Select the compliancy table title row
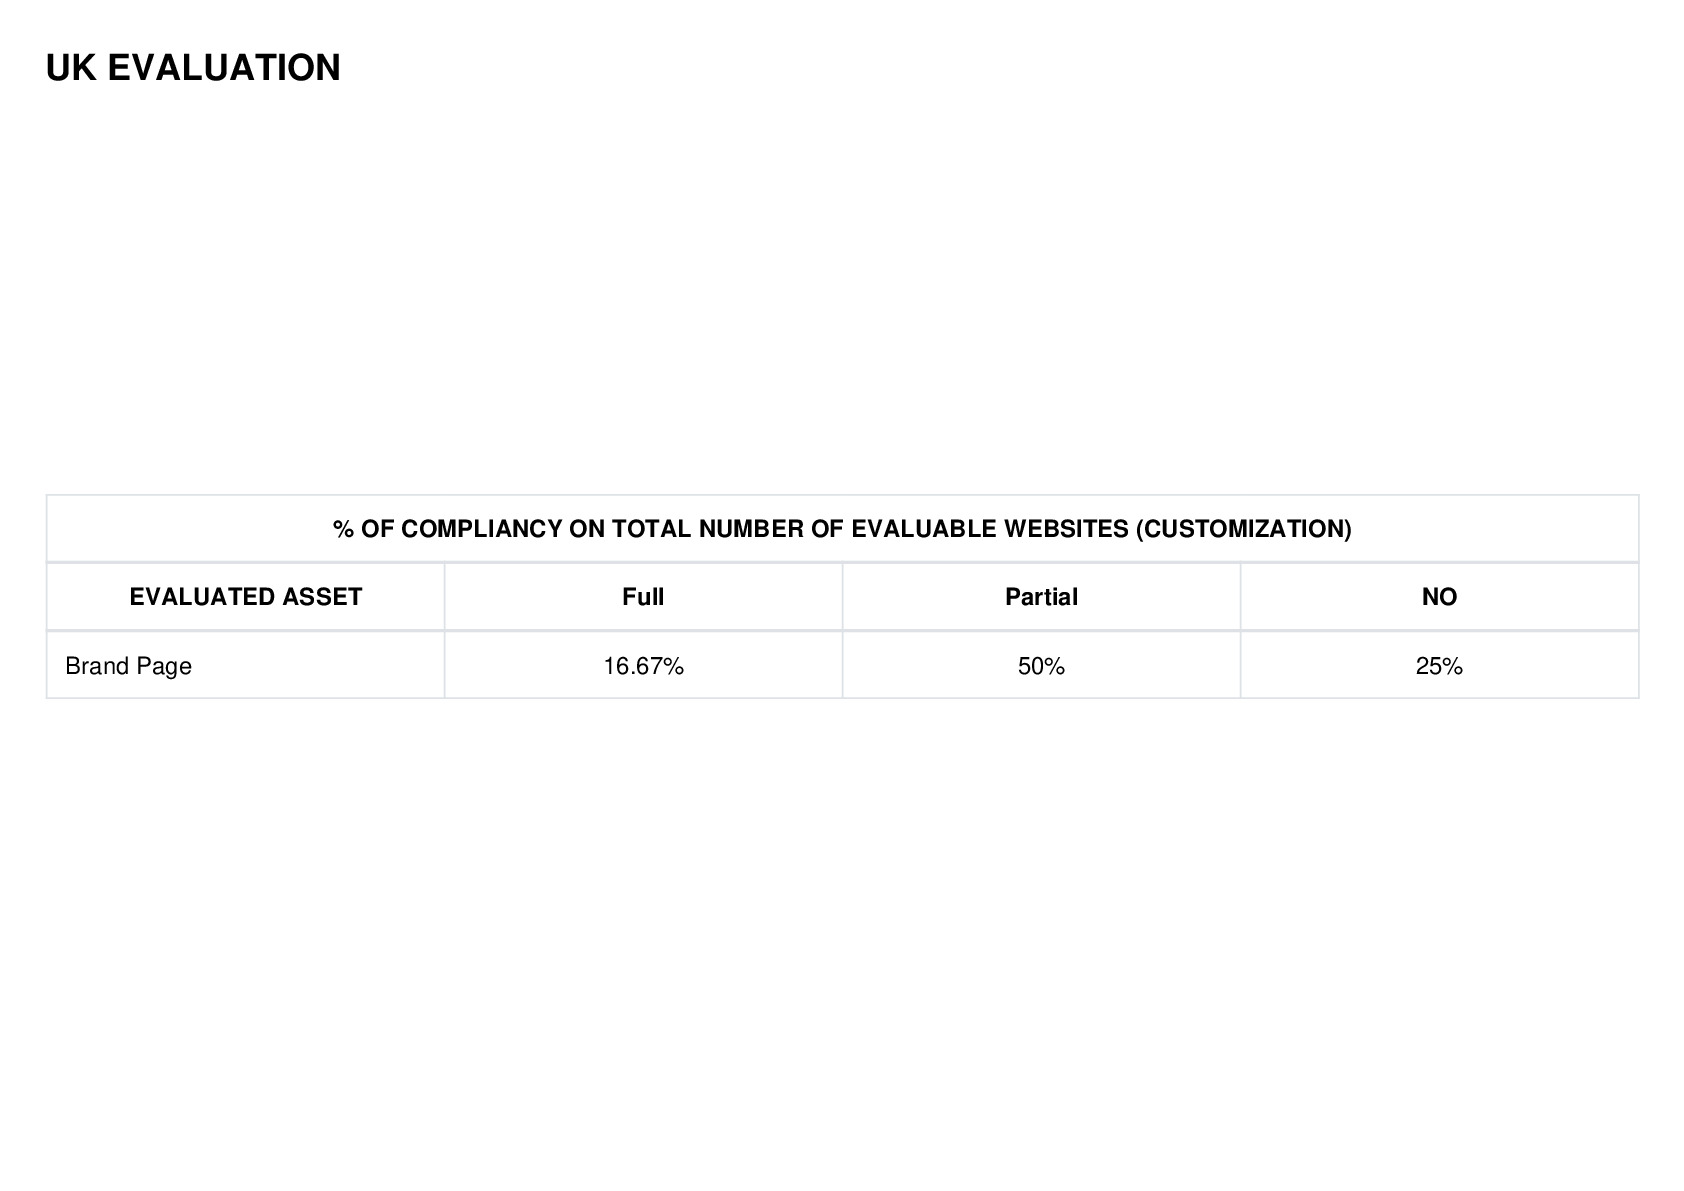The height and width of the screenshot is (1191, 1684). pos(842,528)
